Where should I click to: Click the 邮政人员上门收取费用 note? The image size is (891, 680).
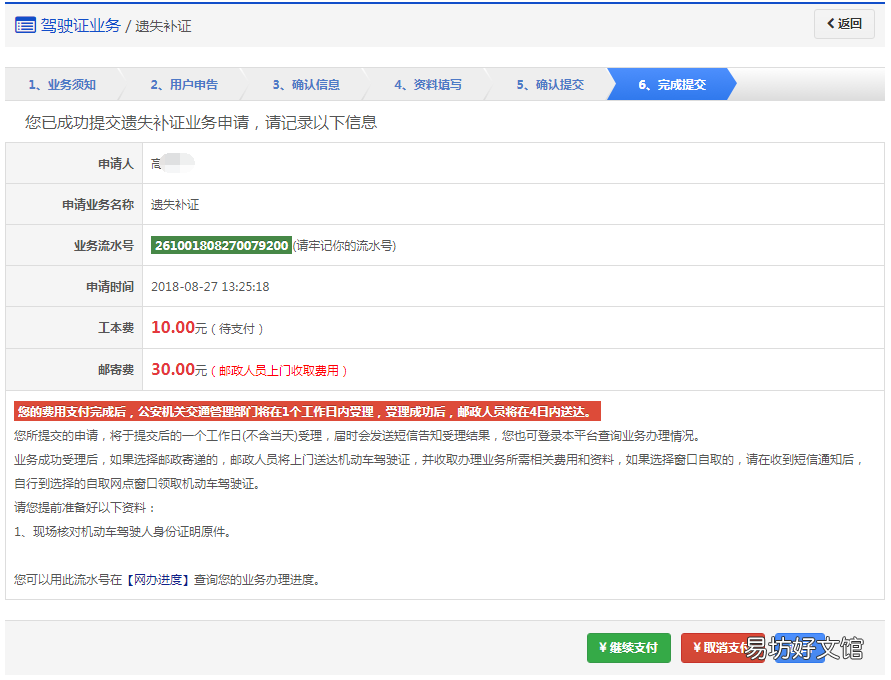(x=279, y=371)
